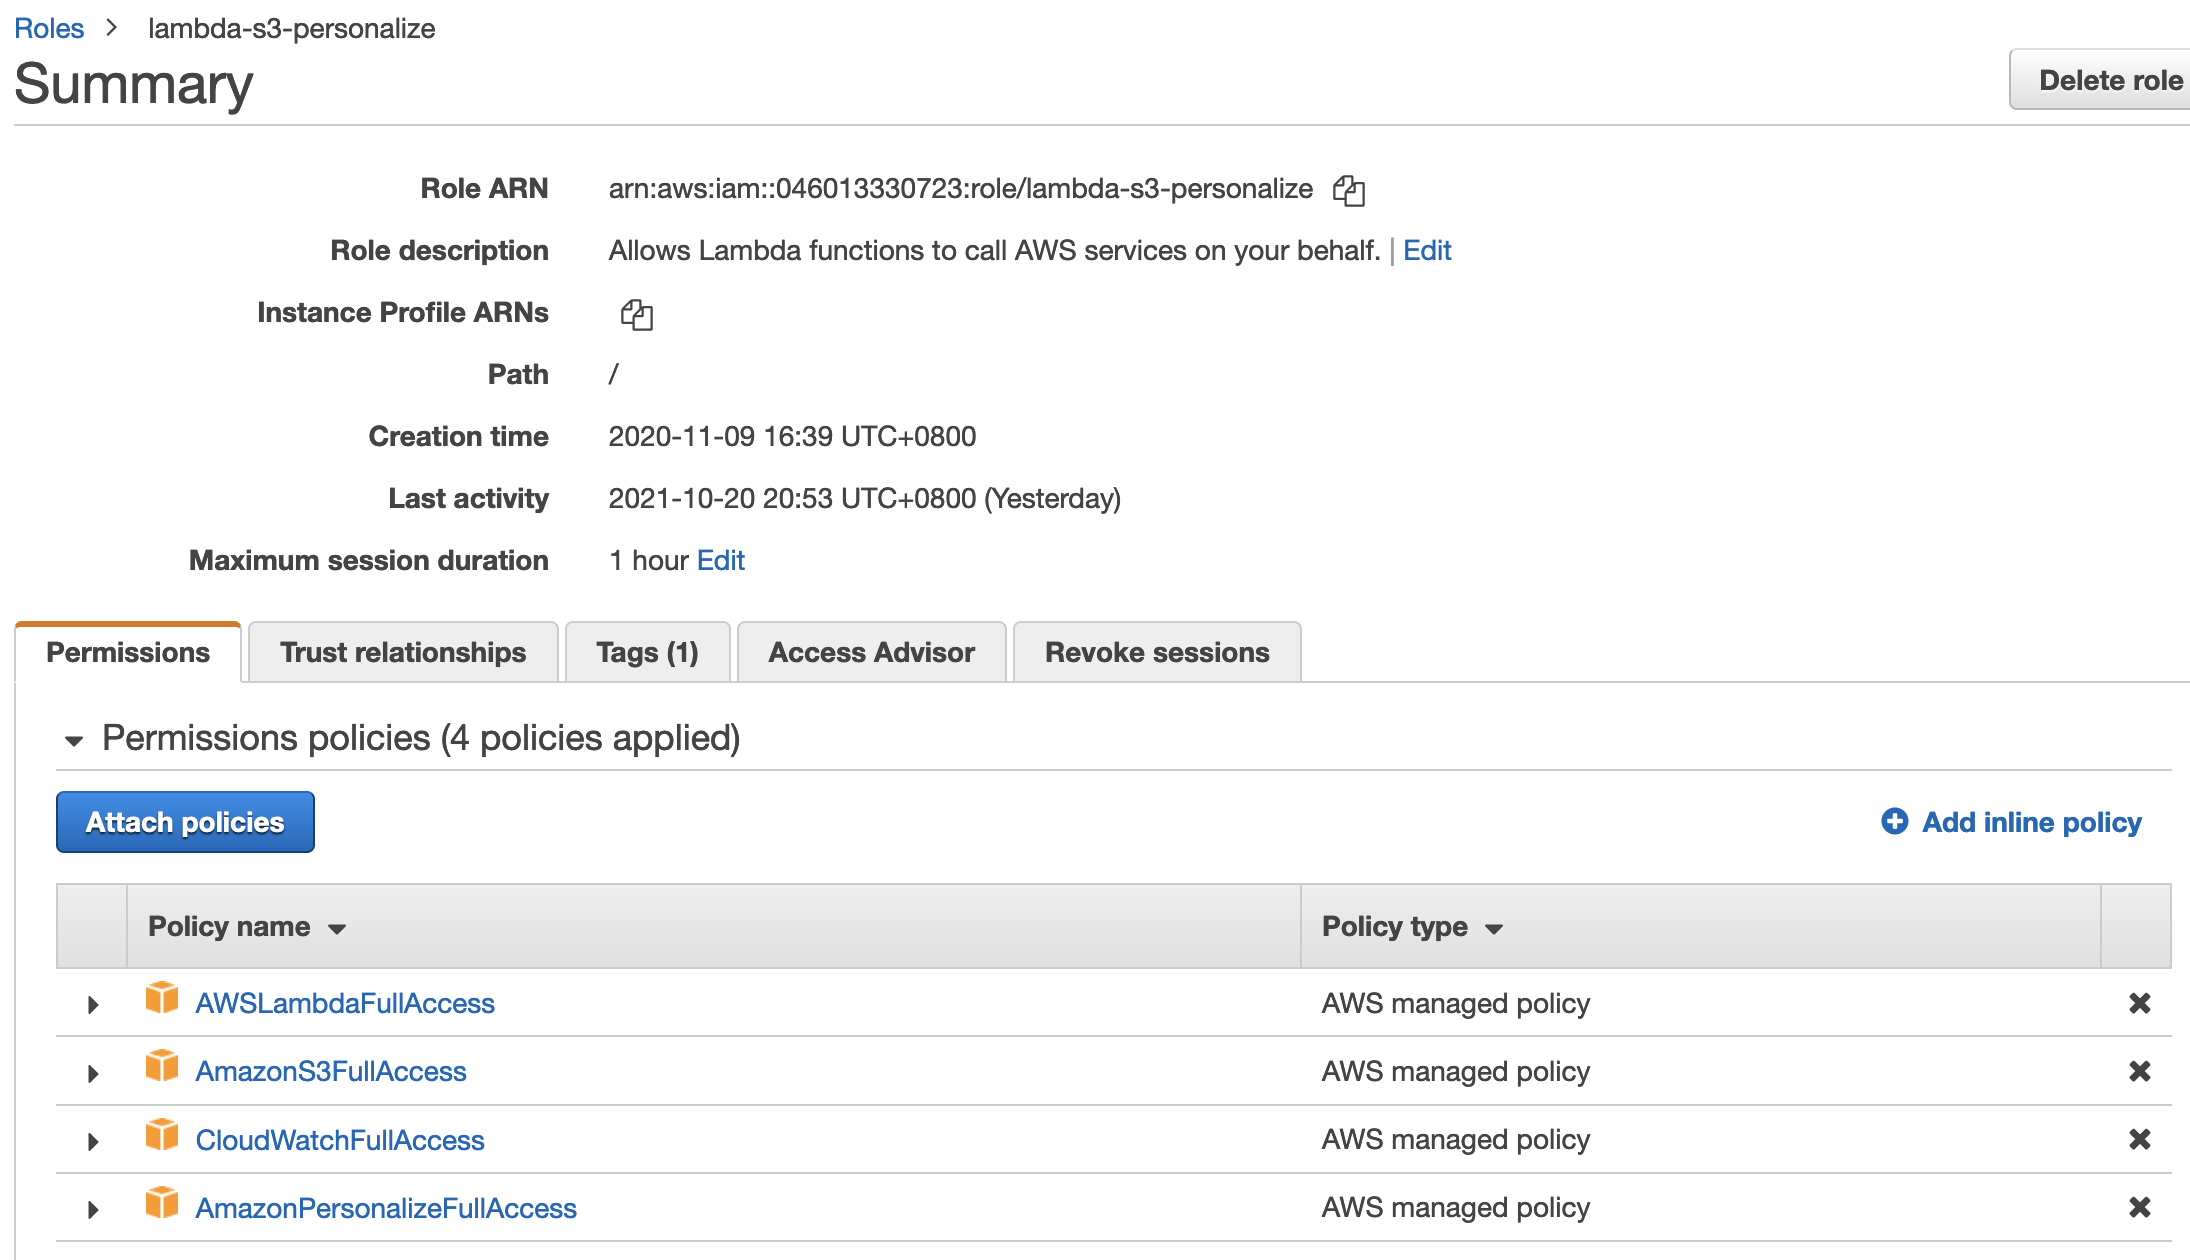This screenshot has height=1260, width=2190.
Task: Click the Last activity value 2021-10-20
Action: (x=865, y=498)
